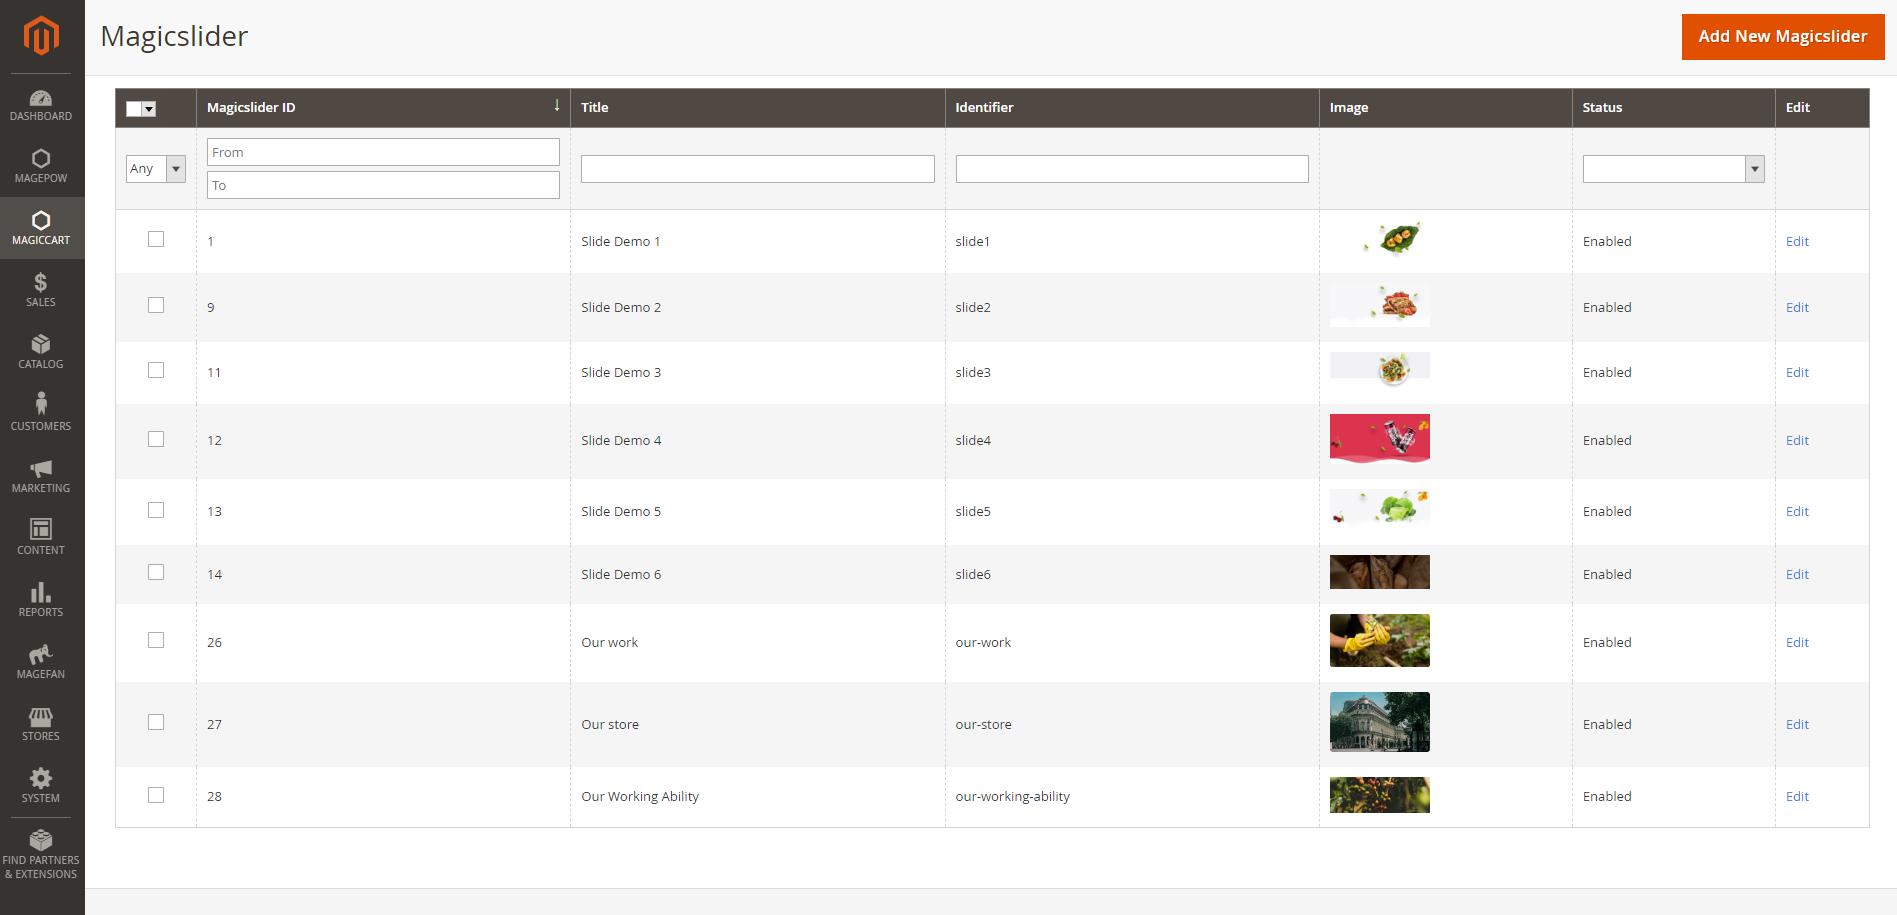Open the Status filter dropdown
Image resolution: width=1897 pixels, height=915 pixels.
coord(1672,169)
